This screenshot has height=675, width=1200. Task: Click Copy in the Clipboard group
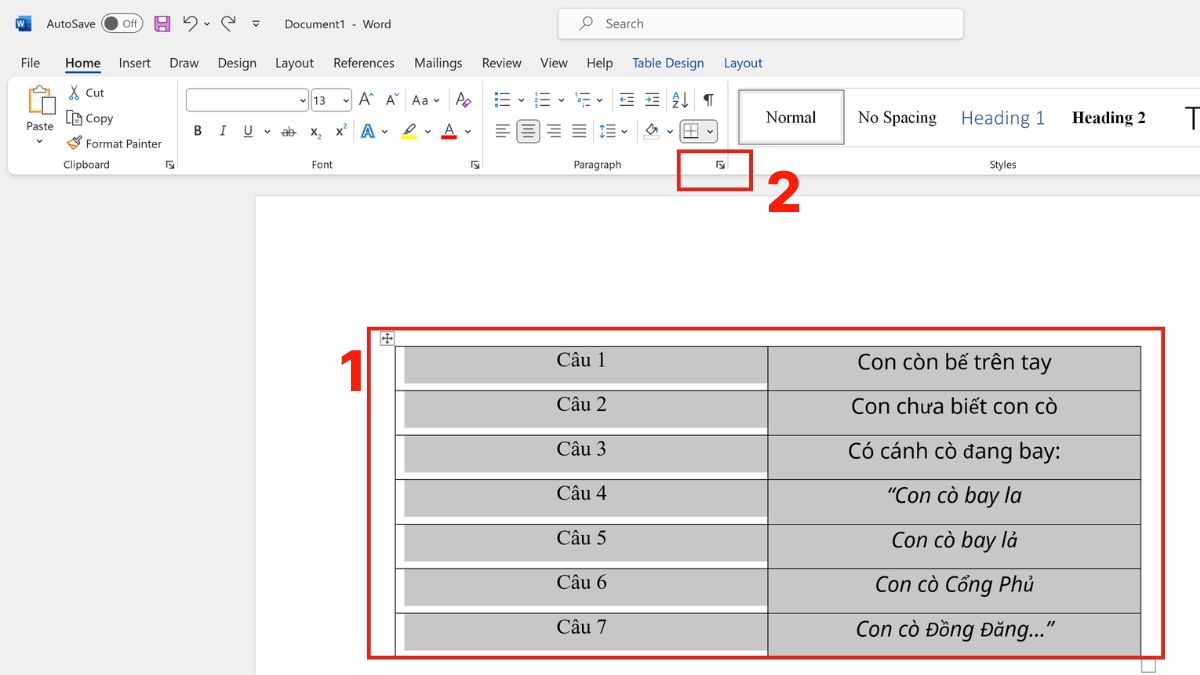[x=90, y=118]
